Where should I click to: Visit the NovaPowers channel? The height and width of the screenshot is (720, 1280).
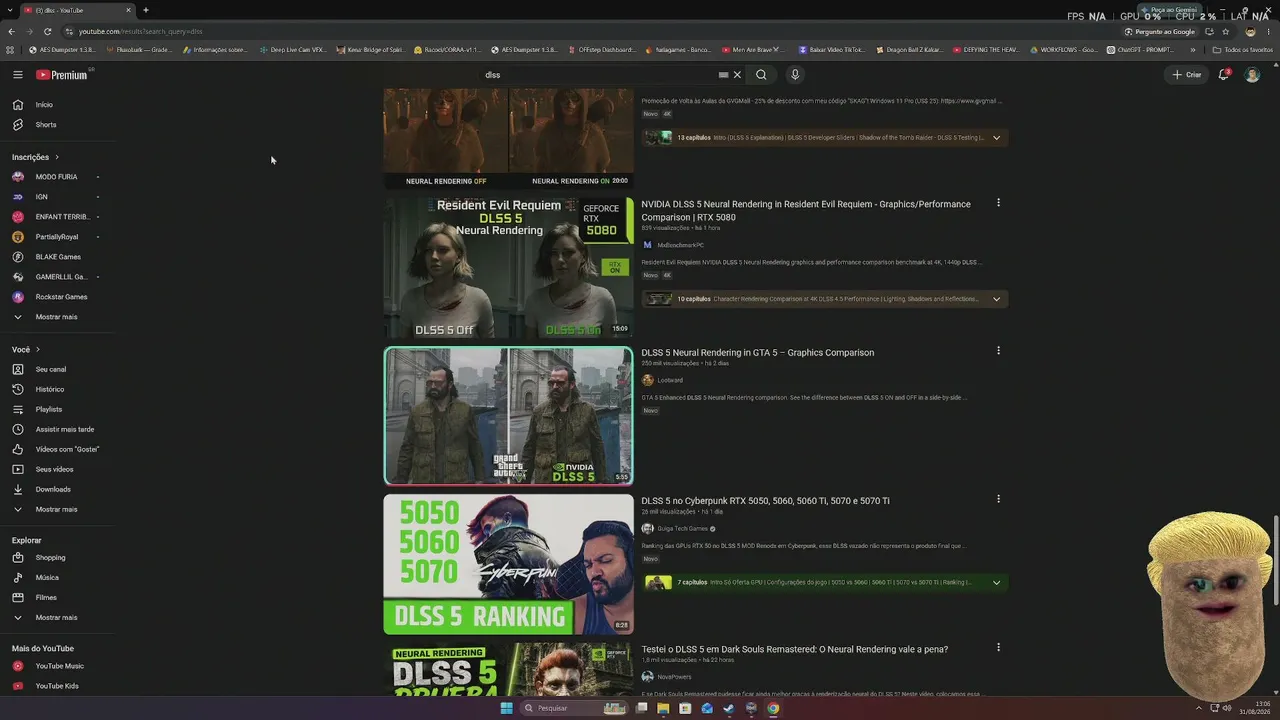tap(674, 677)
